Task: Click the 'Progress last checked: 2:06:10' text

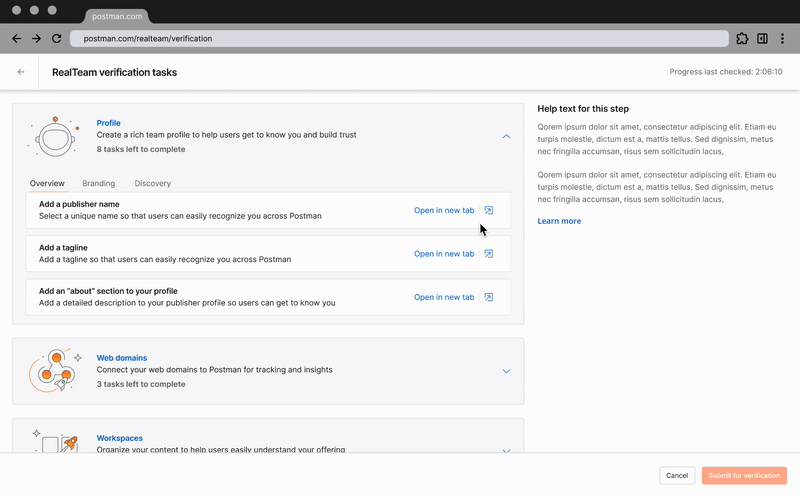Action: [726, 72]
